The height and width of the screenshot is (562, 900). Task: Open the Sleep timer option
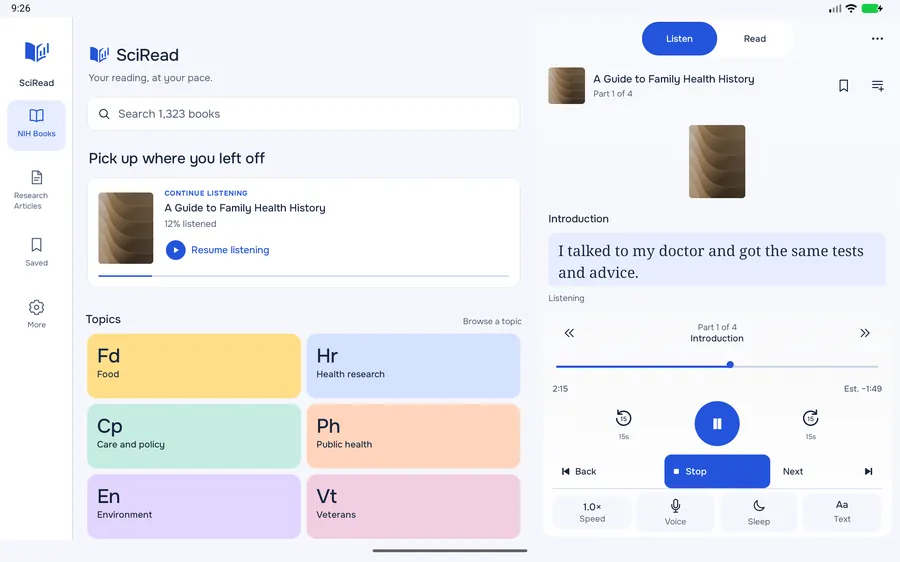click(x=758, y=512)
